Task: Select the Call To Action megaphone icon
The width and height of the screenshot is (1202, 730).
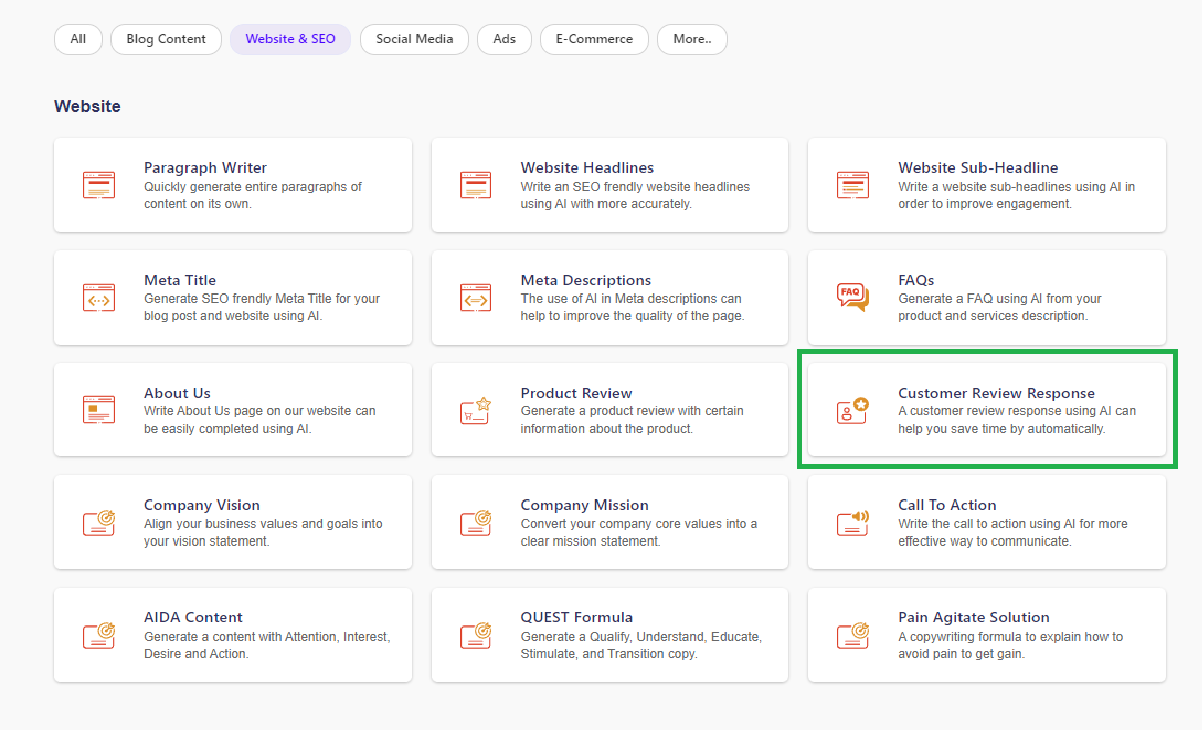Action: click(x=852, y=522)
